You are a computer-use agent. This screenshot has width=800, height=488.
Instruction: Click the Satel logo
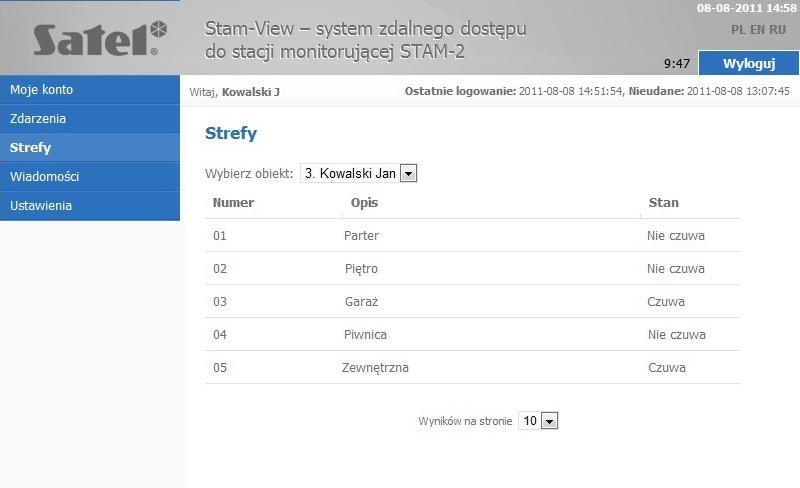tap(100, 38)
